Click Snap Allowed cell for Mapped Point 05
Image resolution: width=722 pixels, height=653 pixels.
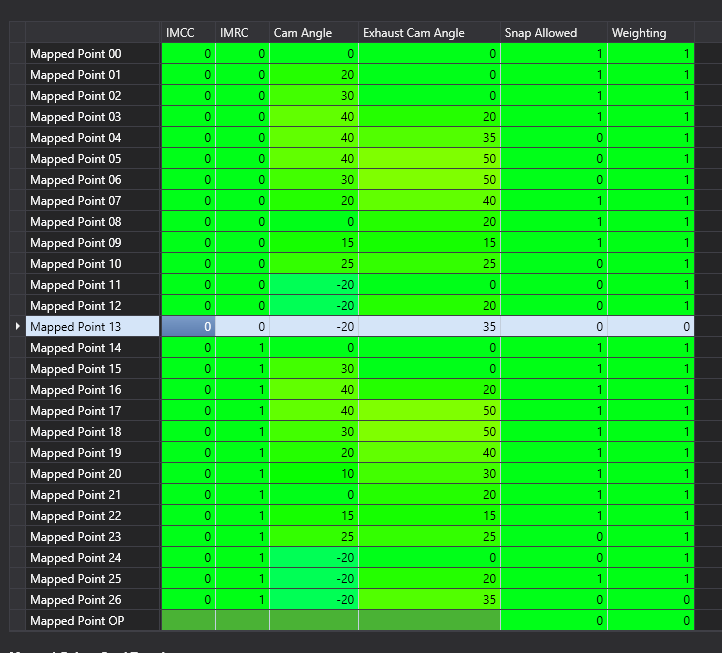pyautogui.click(x=553, y=159)
